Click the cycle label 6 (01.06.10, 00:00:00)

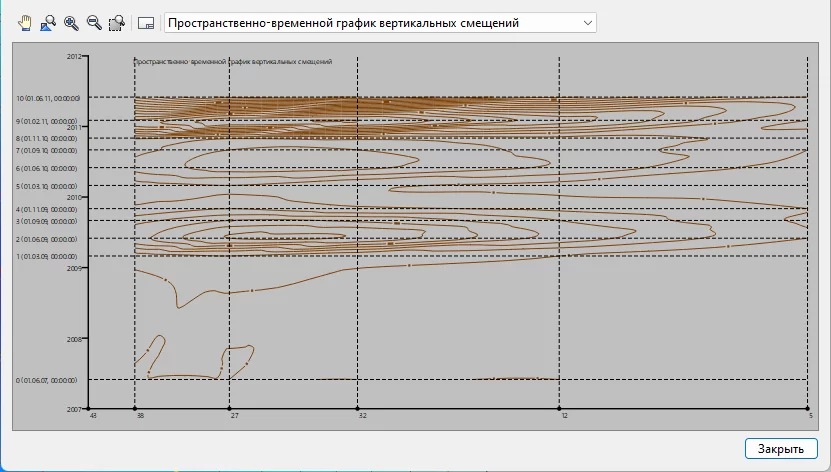pos(47,168)
